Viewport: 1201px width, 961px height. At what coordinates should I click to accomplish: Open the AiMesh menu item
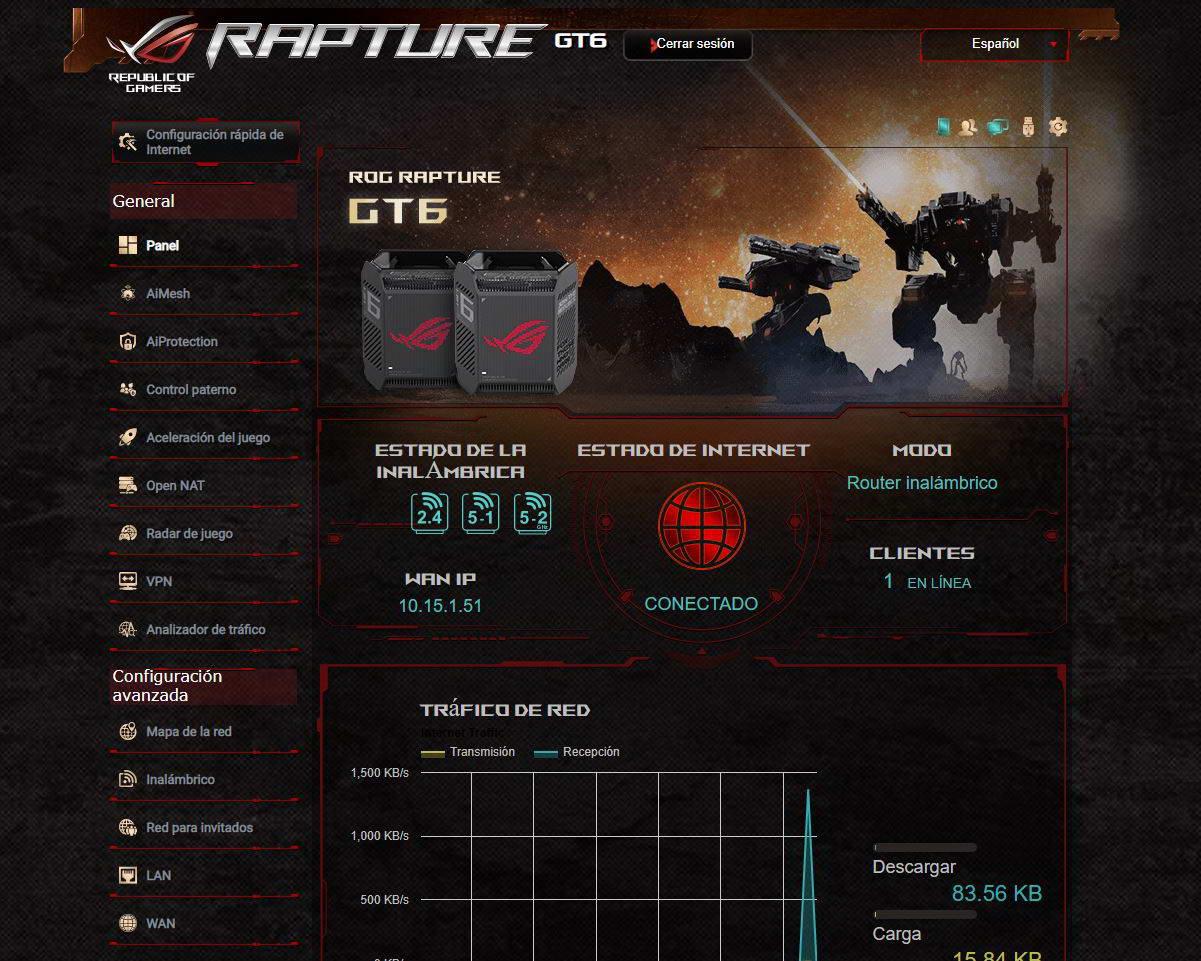tap(204, 293)
